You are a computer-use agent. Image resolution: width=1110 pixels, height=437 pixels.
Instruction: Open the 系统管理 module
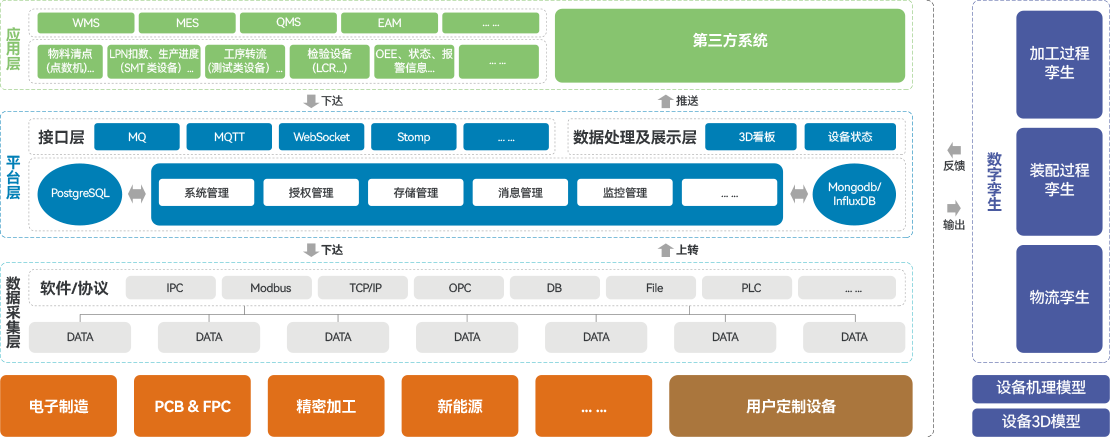click(x=206, y=192)
